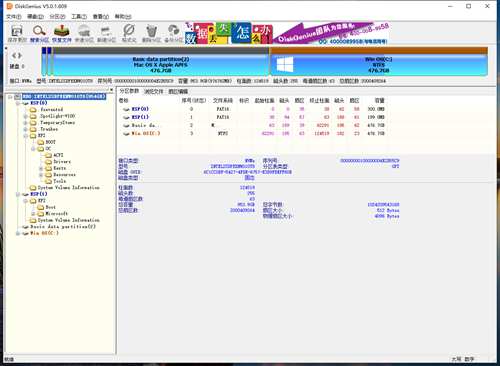500x366 pixels.
Task: Click the Save Changes toolbar icon
Action: [17, 34]
